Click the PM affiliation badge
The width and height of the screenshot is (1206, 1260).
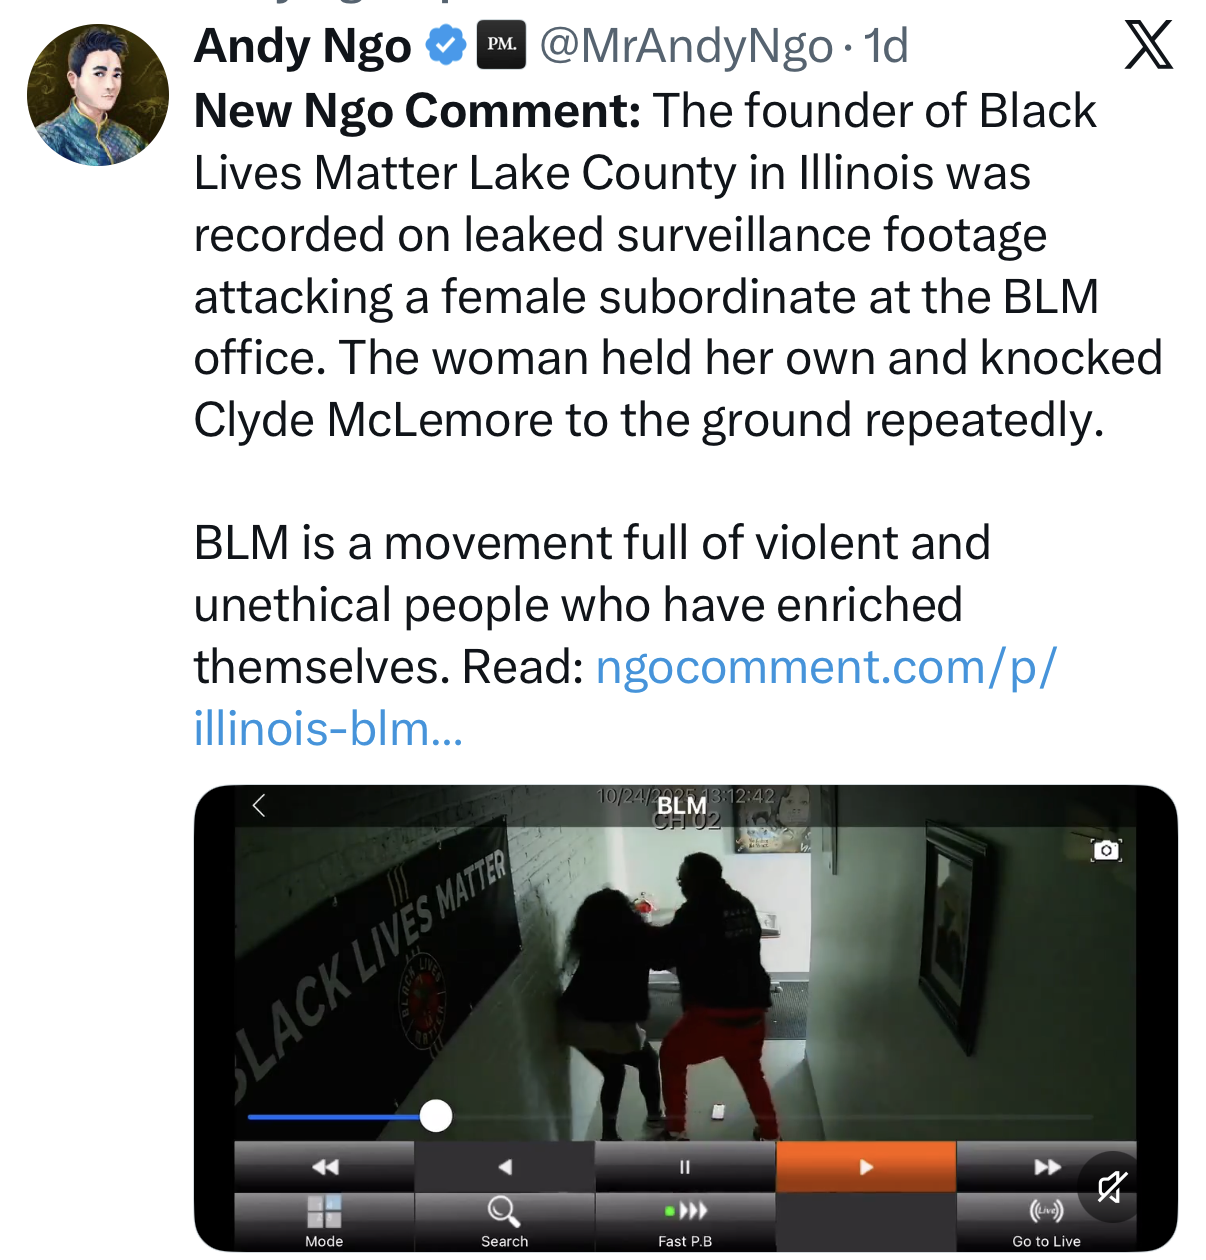(x=501, y=46)
